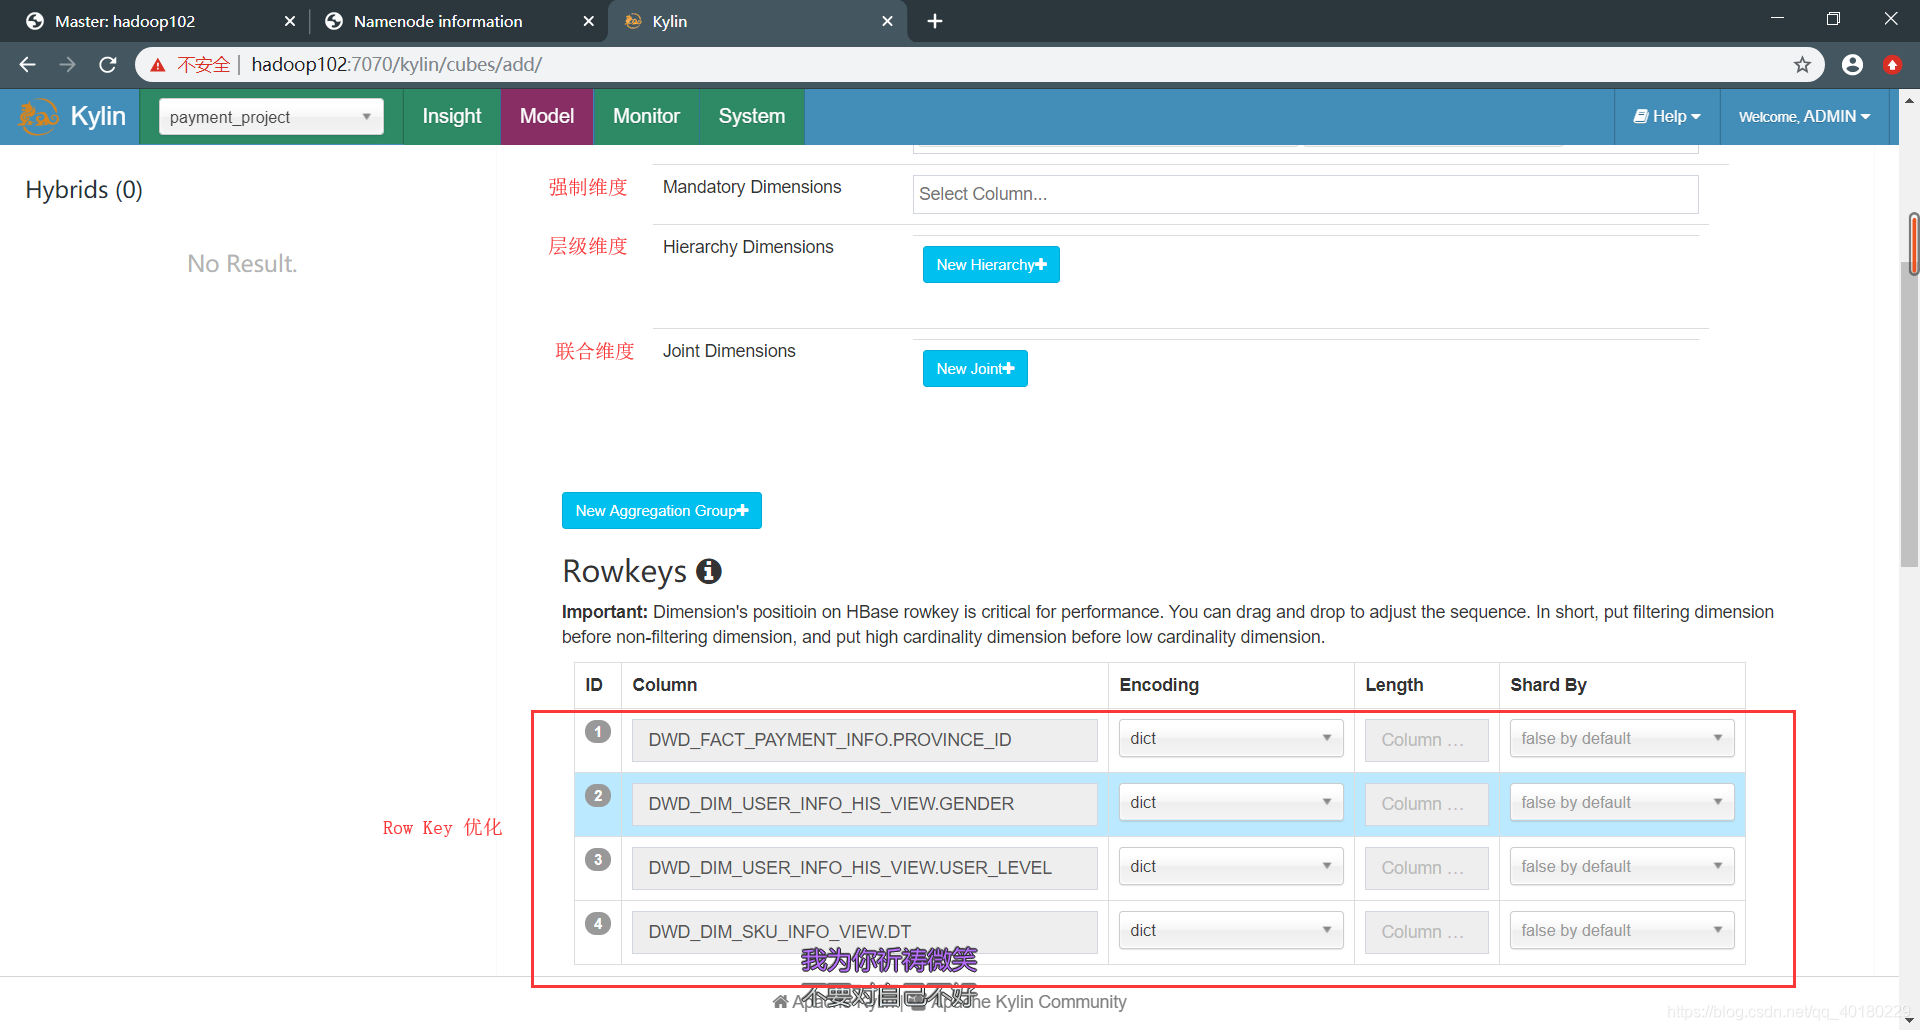Click the Length field for DT row
1920x1030 pixels.
coord(1426,932)
